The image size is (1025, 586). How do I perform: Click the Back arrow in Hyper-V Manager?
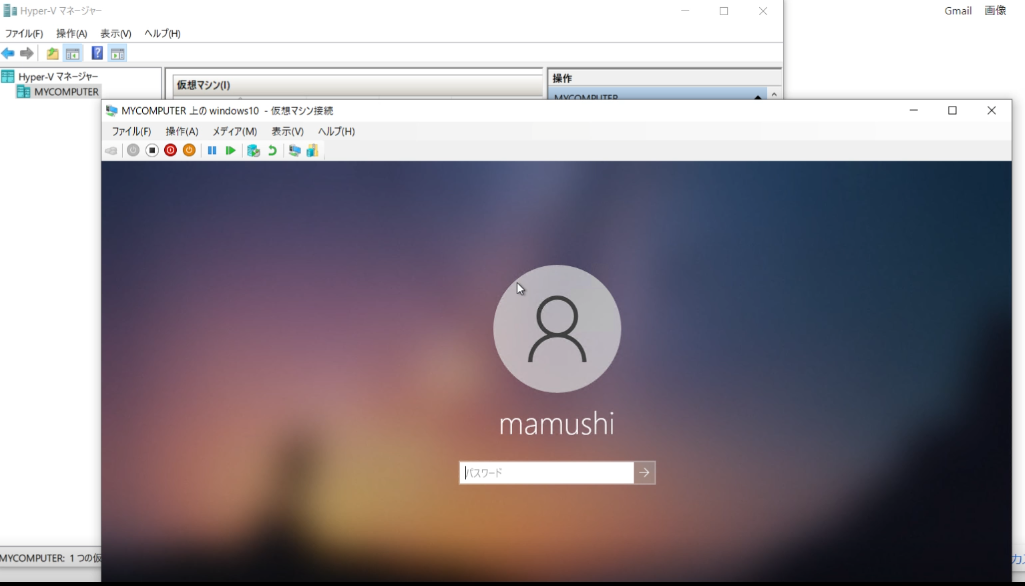pyautogui.click(x=8, y=53)
